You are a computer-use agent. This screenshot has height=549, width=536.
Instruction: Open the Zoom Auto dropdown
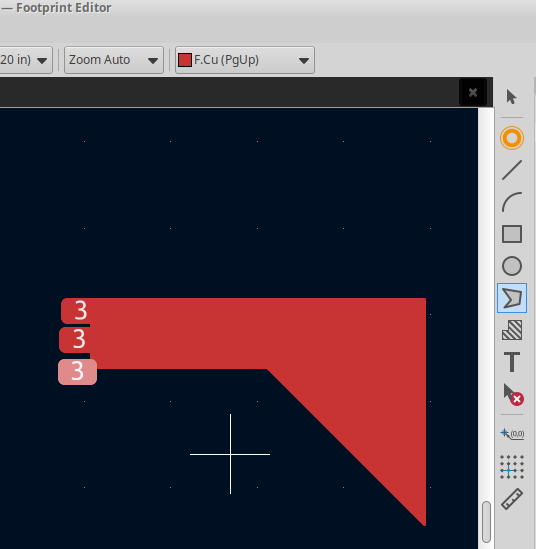pyautogui.click(x=114, y=60)
